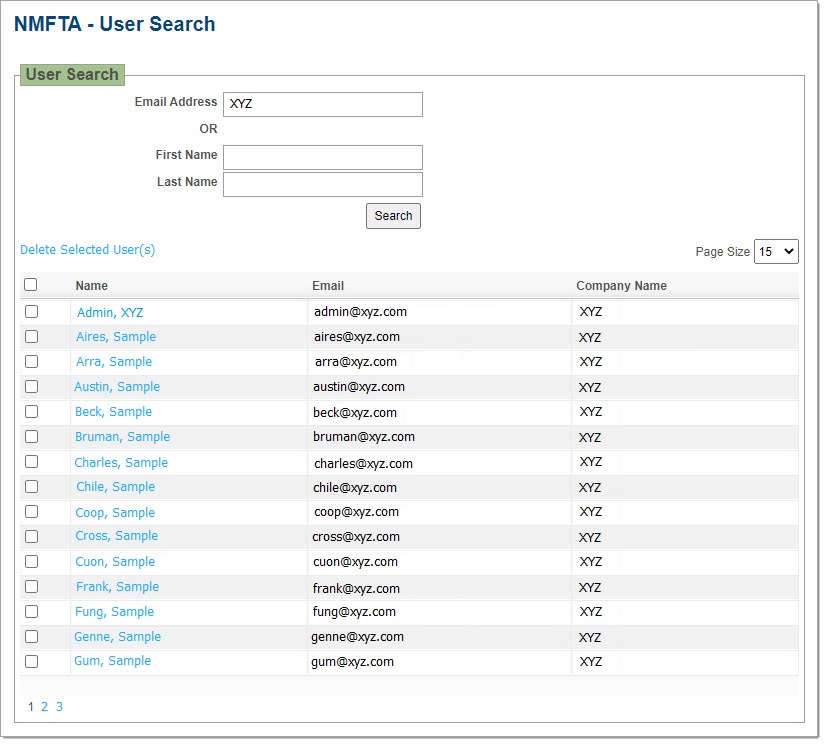Check the box for Arra, Sample
Viewport: 827px width, 746px height.
point(32,362)
